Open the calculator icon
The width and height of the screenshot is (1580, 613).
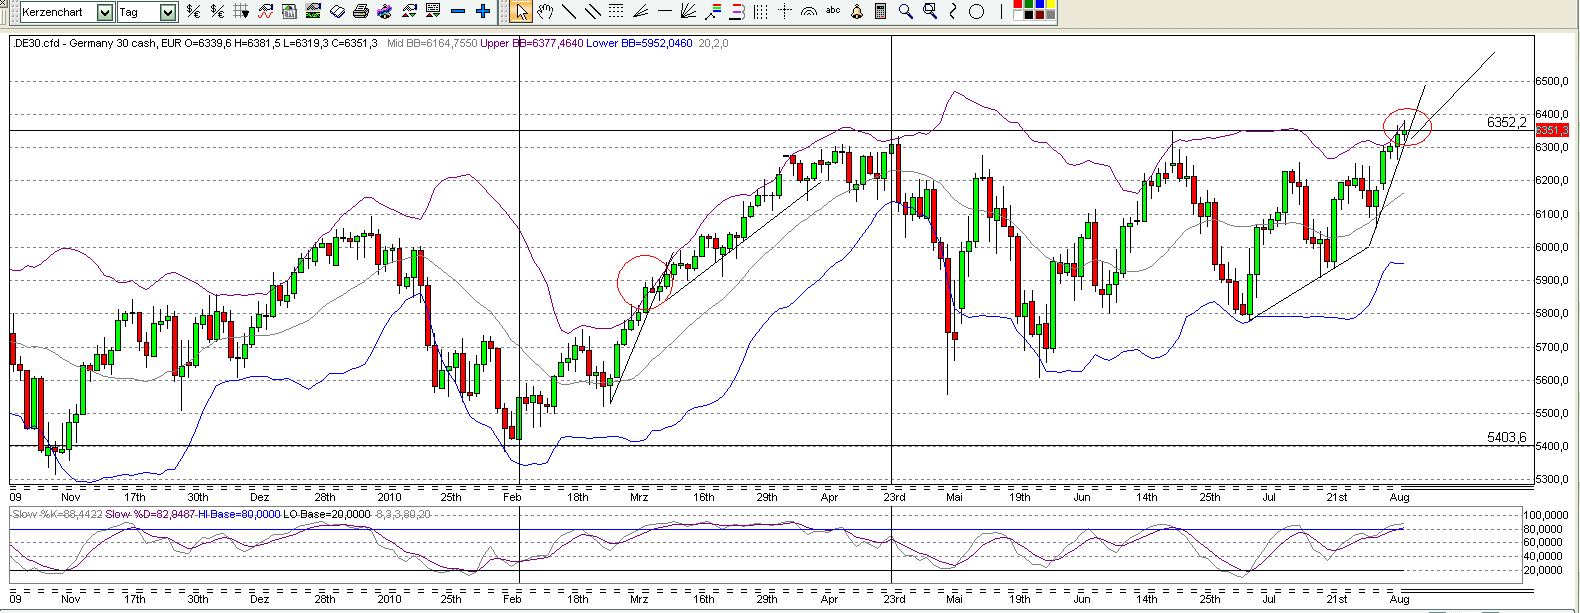coord(880,11)
